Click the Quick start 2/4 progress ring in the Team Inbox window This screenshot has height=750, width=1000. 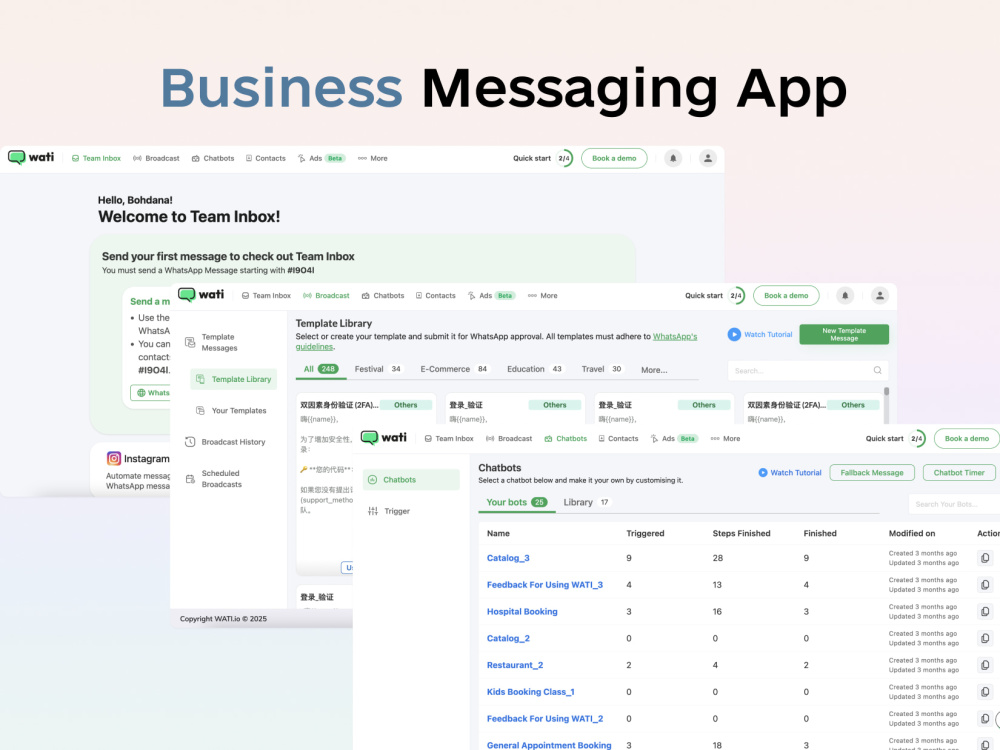point(564,158)
